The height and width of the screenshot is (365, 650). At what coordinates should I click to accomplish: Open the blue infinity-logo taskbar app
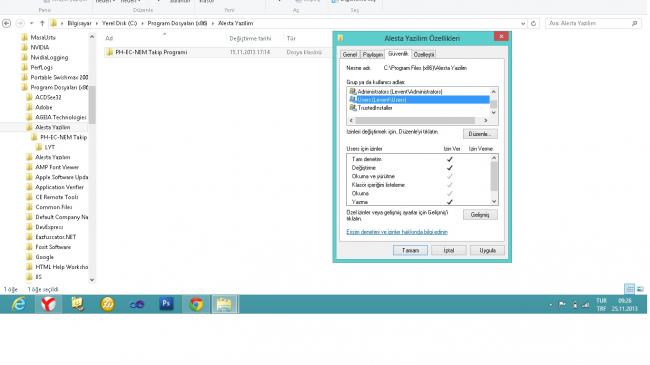pyautogui.click(x=137, y=304)
